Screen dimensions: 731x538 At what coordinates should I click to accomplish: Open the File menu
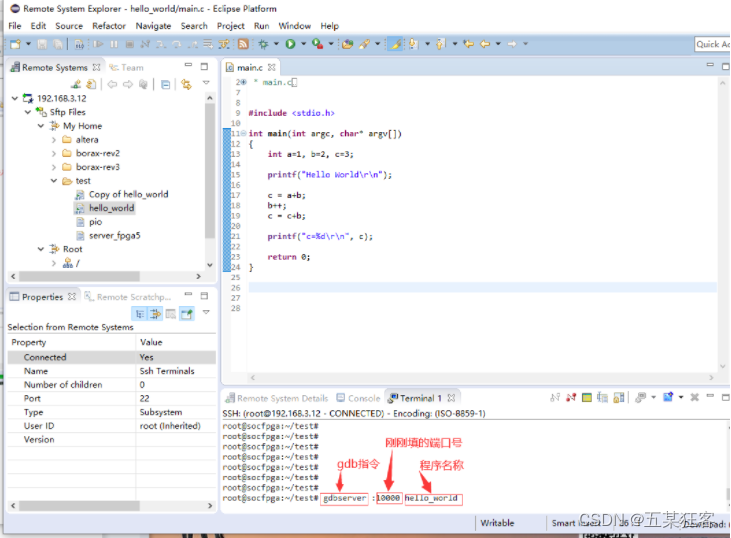pyautogui.click(x=15, y=26)
